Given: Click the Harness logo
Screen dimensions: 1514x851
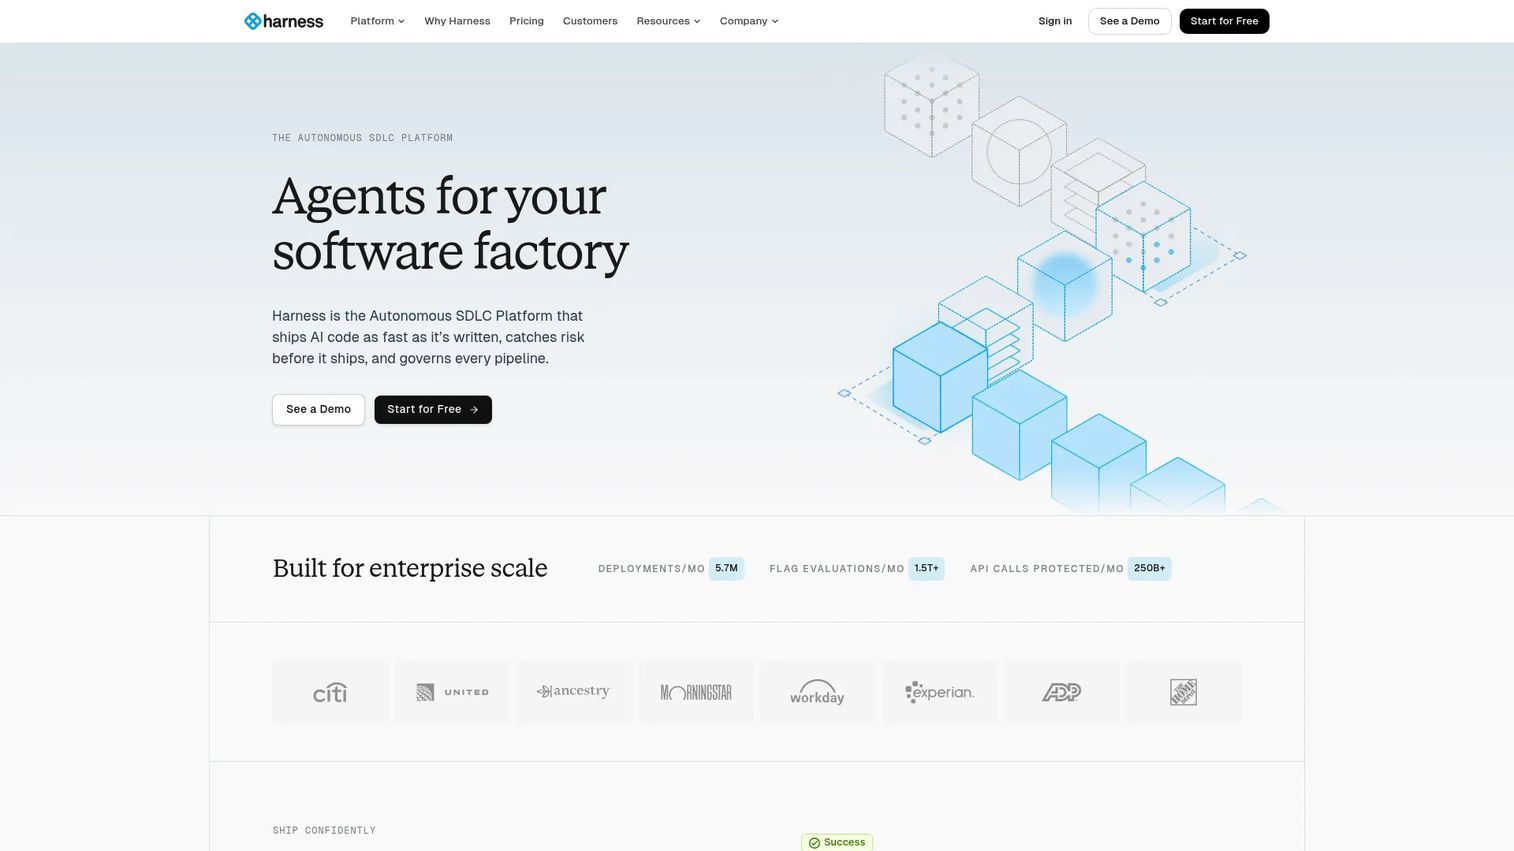Looking at the screenshot, I should [284, 21].
